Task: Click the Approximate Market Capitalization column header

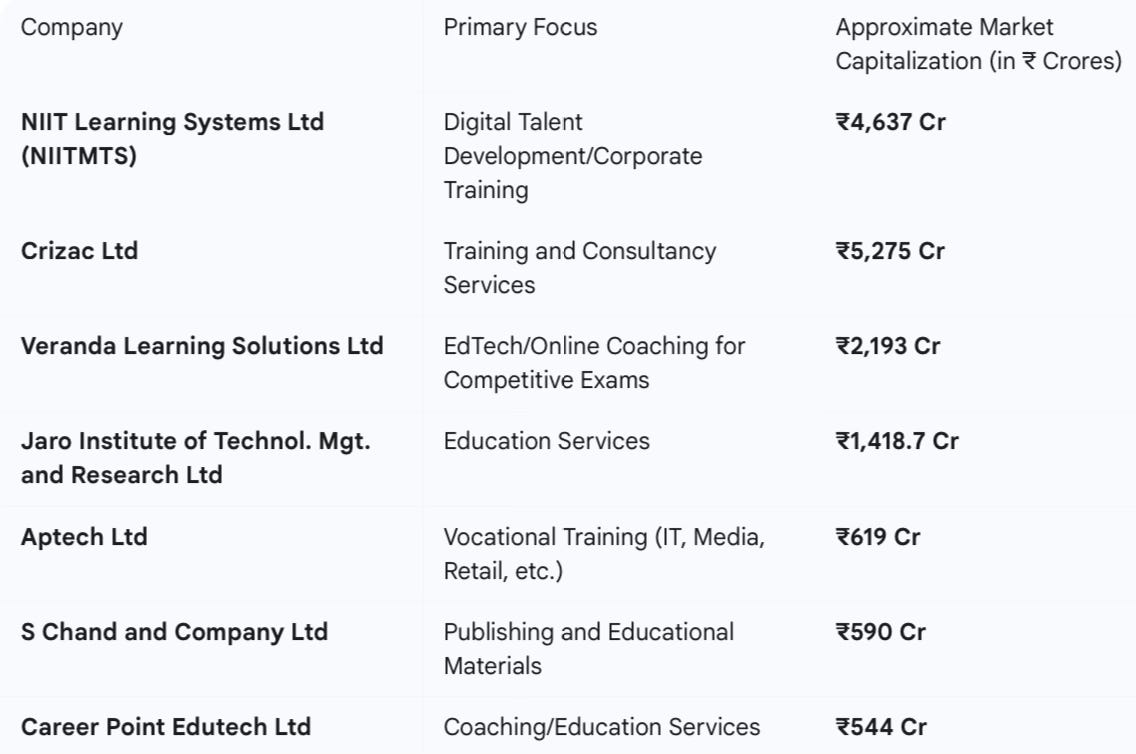Action: (978, 44)
